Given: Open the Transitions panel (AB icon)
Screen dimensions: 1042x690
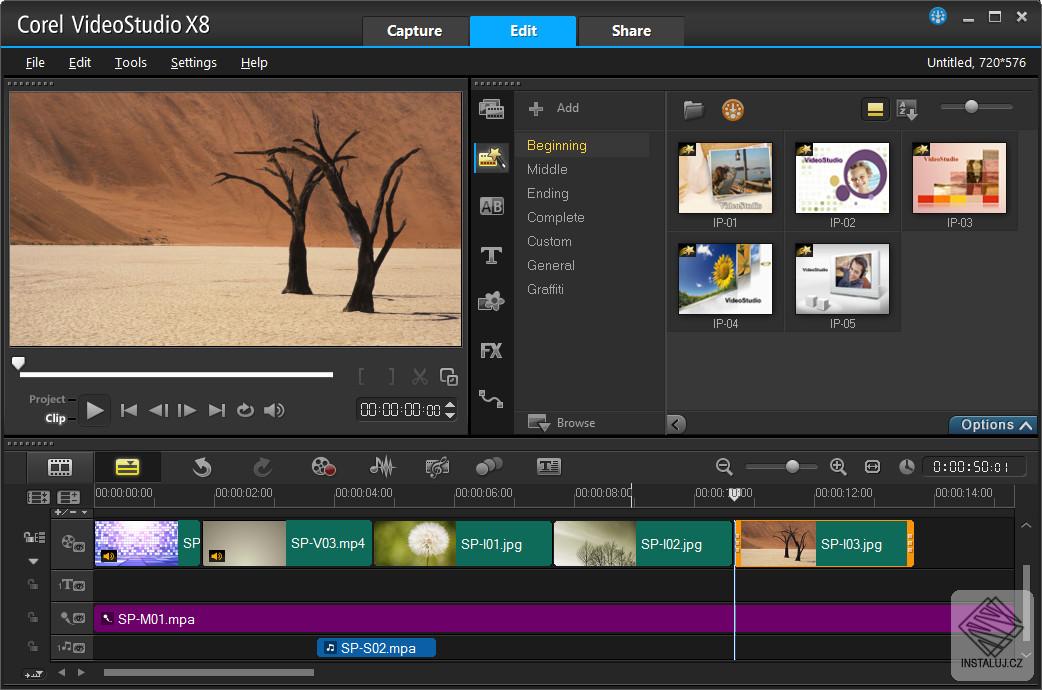Looking at the screenshot, I should [x=491, y=208].
